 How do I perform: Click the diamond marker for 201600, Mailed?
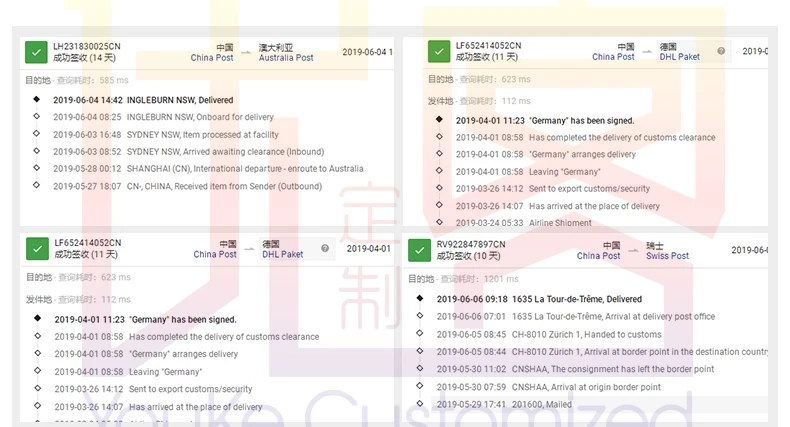click(x=420, y=403)
